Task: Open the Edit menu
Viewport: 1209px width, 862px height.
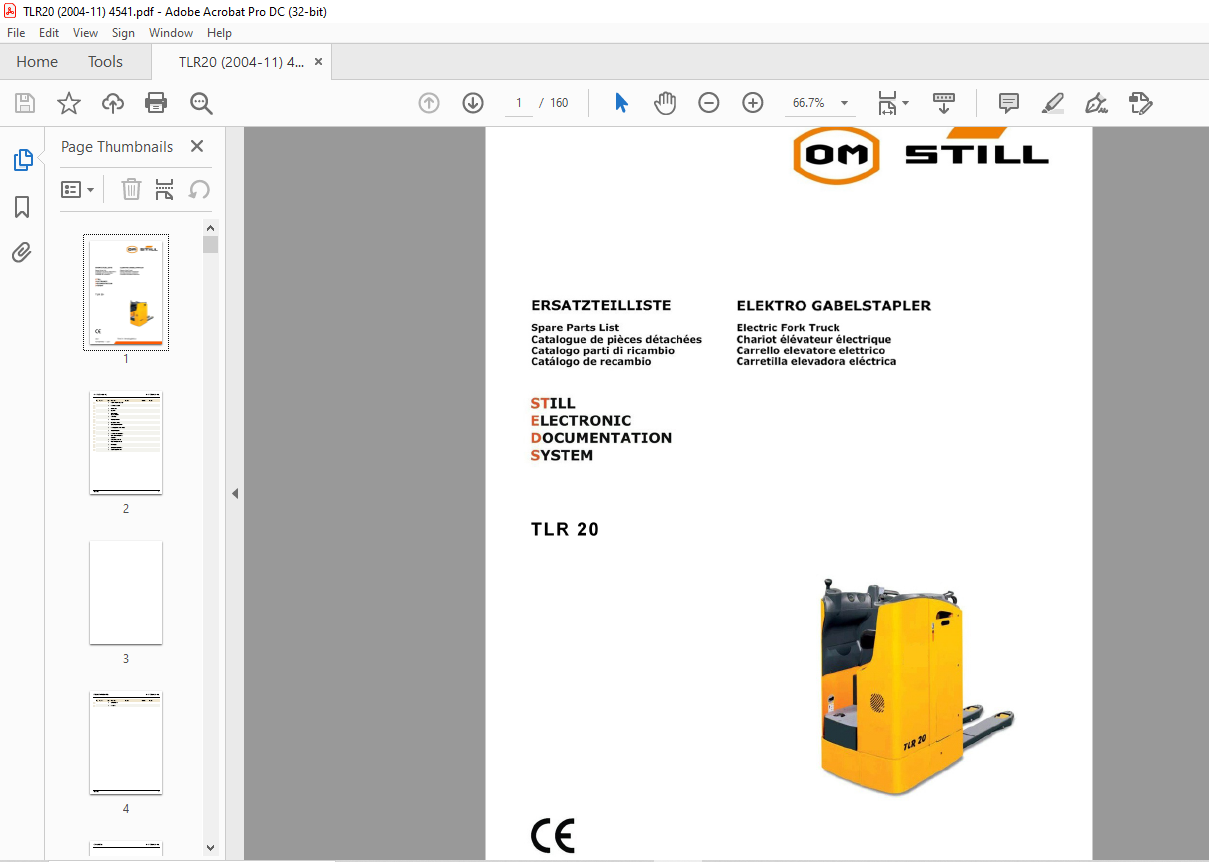Action: (49, 33)
